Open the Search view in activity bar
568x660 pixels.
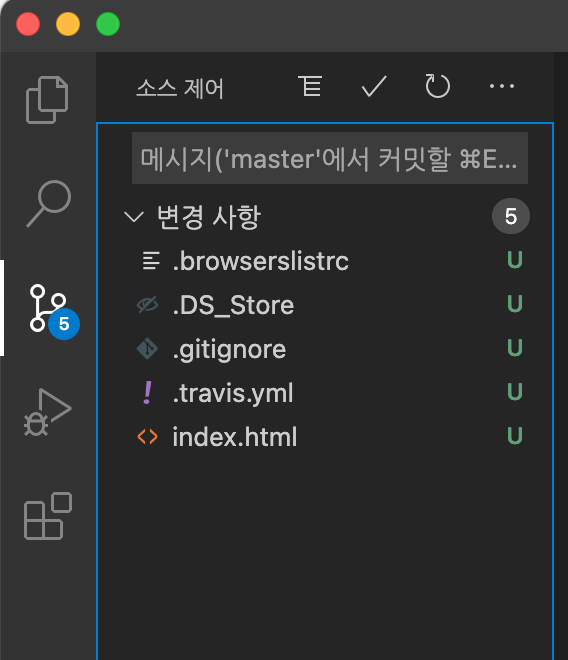[x=48, y=204]
